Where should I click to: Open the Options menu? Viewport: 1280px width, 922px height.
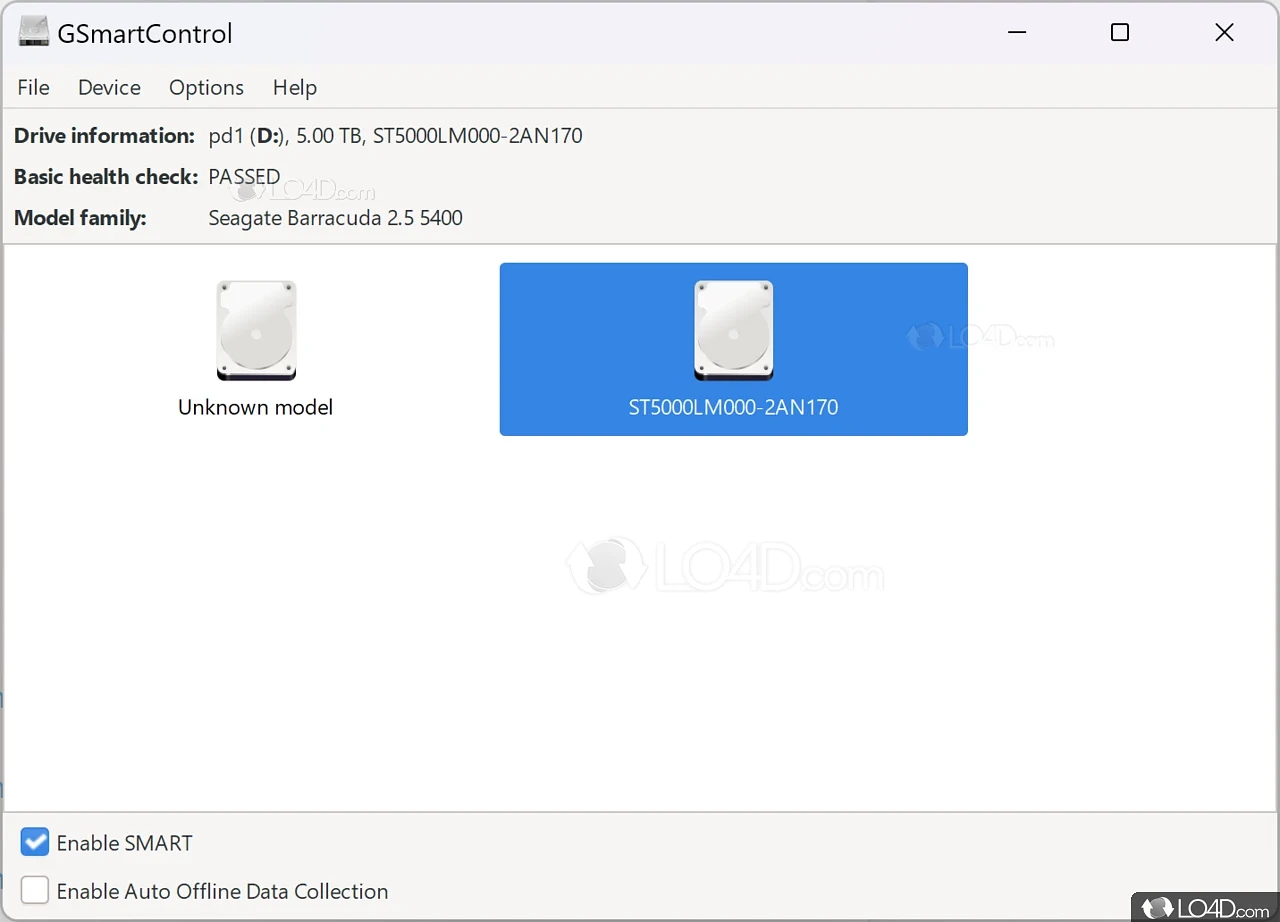click(206, 88)
